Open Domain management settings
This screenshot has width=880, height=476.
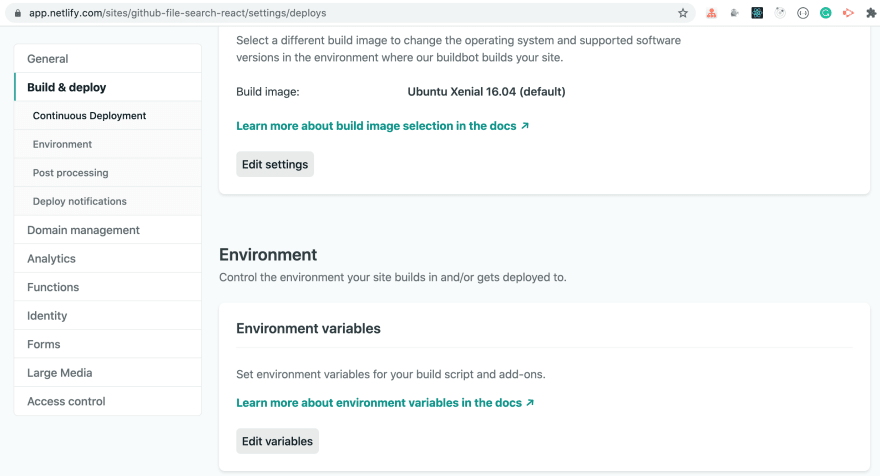coord(108,230)
